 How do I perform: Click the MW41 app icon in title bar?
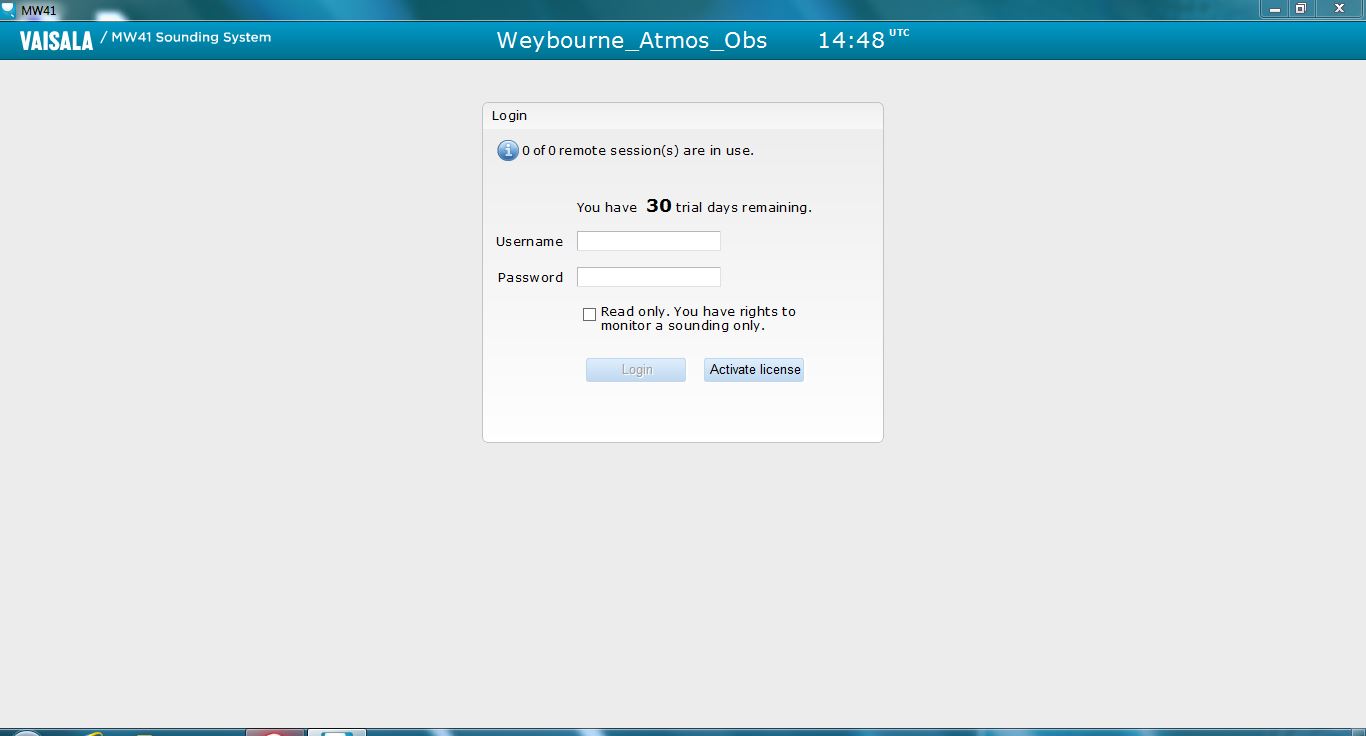click(x=9, y=9)
